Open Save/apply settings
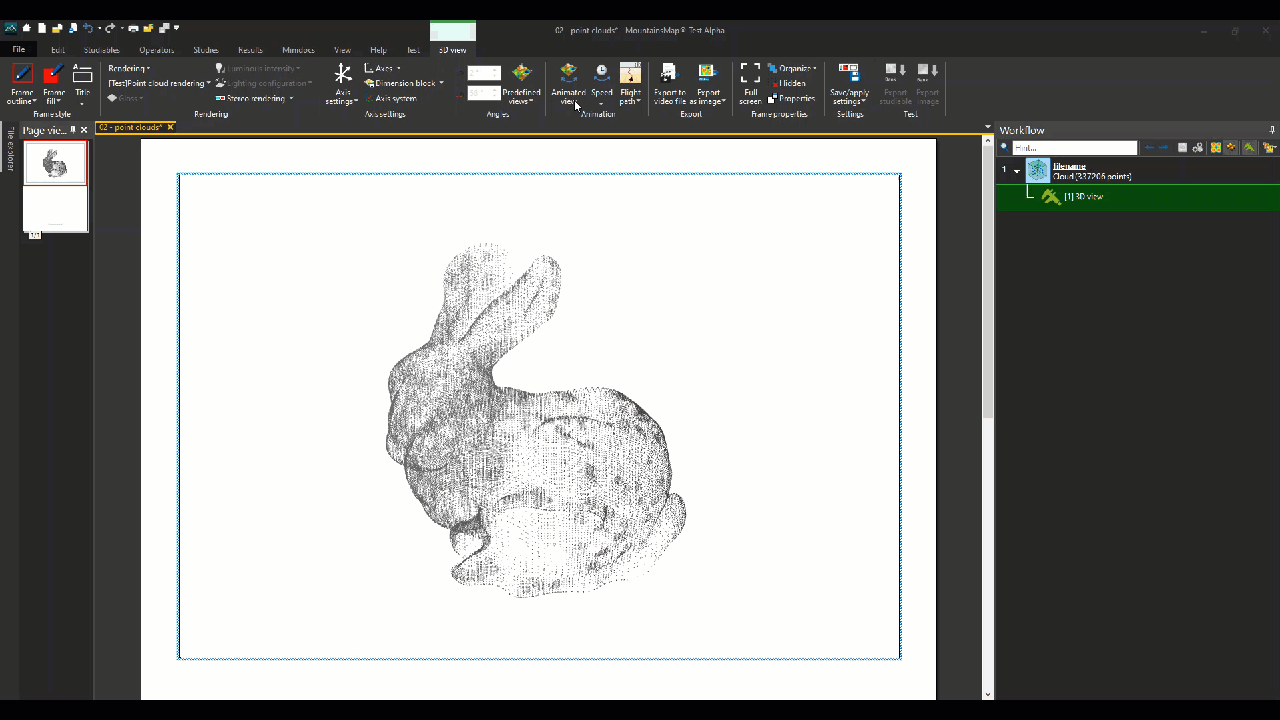This screenshot has height=720, width=1280. [849, 85]
